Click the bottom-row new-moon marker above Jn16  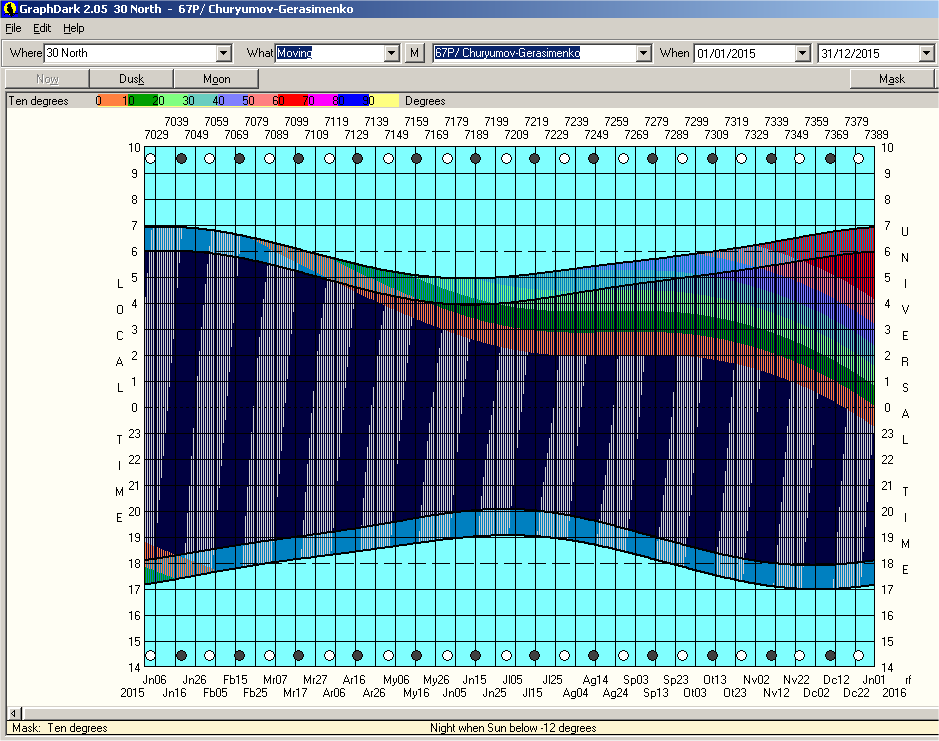click(181, 656)
